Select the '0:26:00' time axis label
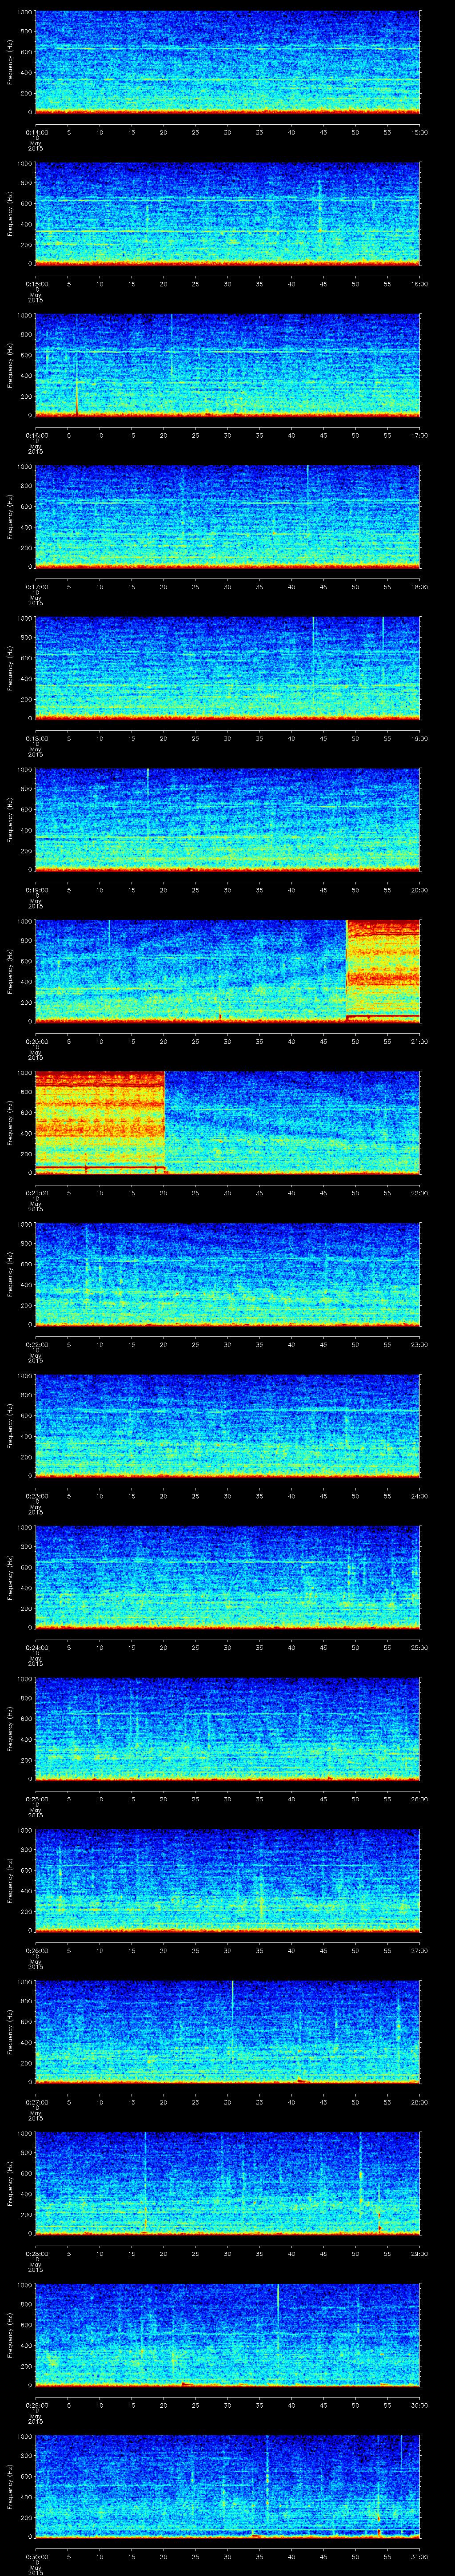The width and height of the screenshot is (455, 2576). coord(37,1950)
